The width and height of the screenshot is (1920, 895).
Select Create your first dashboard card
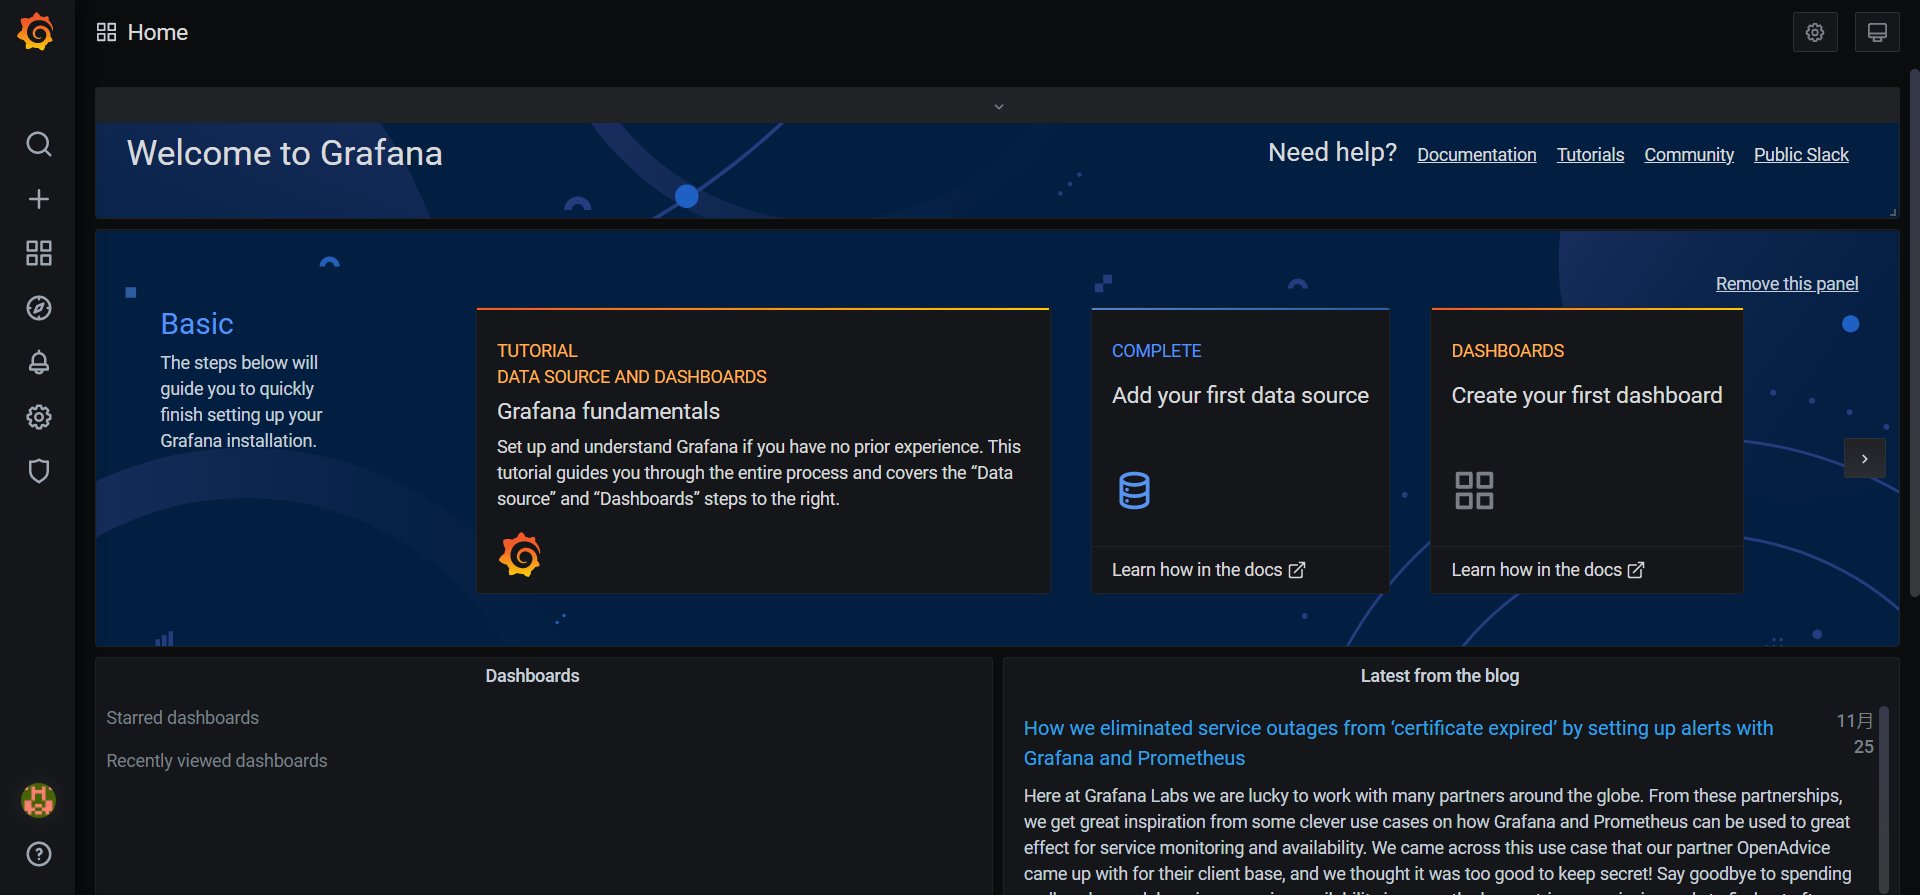[1587, 451]
